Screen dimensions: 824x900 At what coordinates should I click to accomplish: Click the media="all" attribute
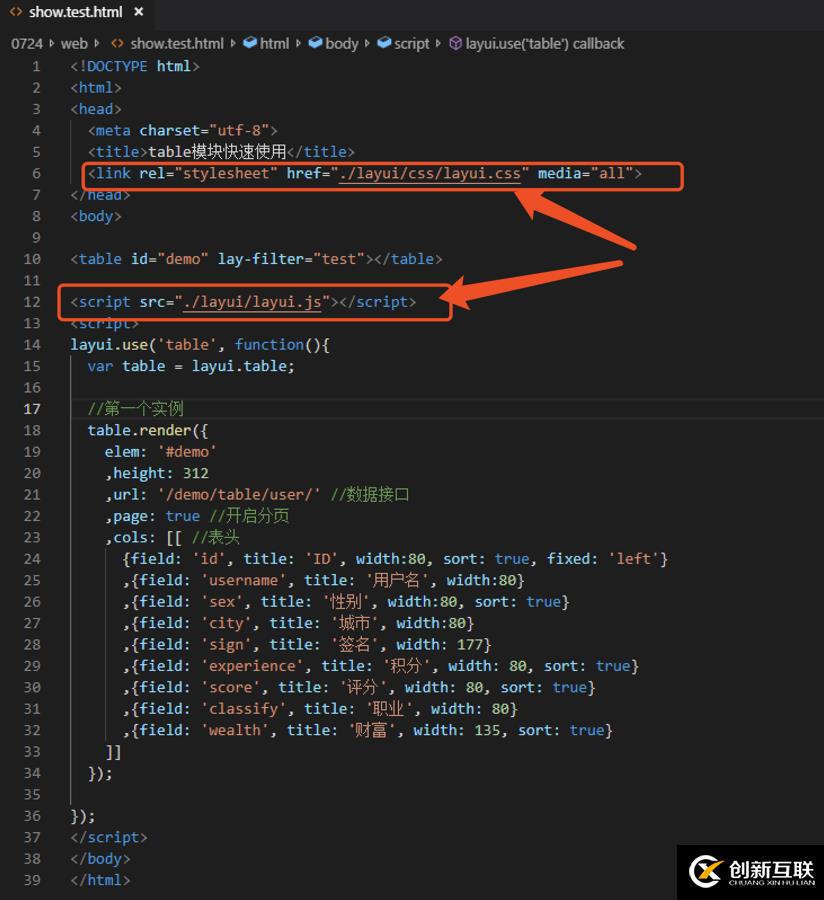(x=585, y=173)
